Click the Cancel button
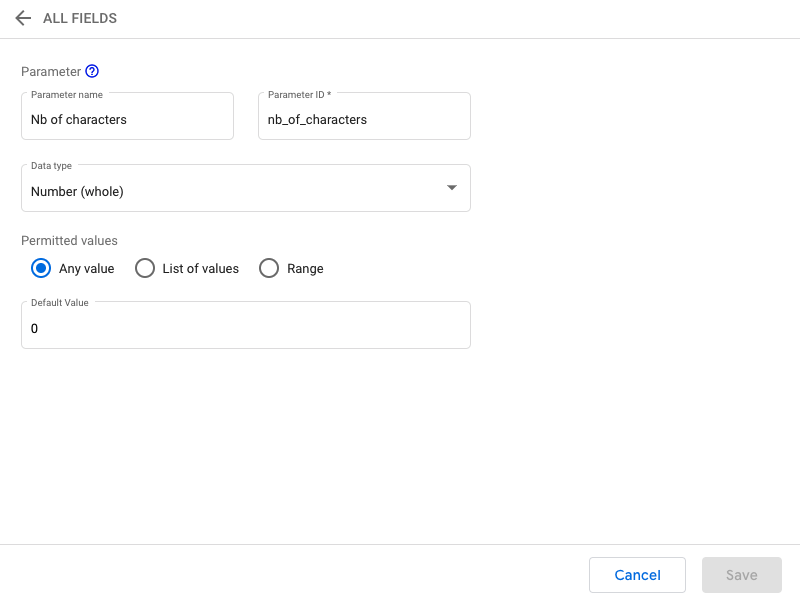 pyautogui.click(x=637, y=575)
